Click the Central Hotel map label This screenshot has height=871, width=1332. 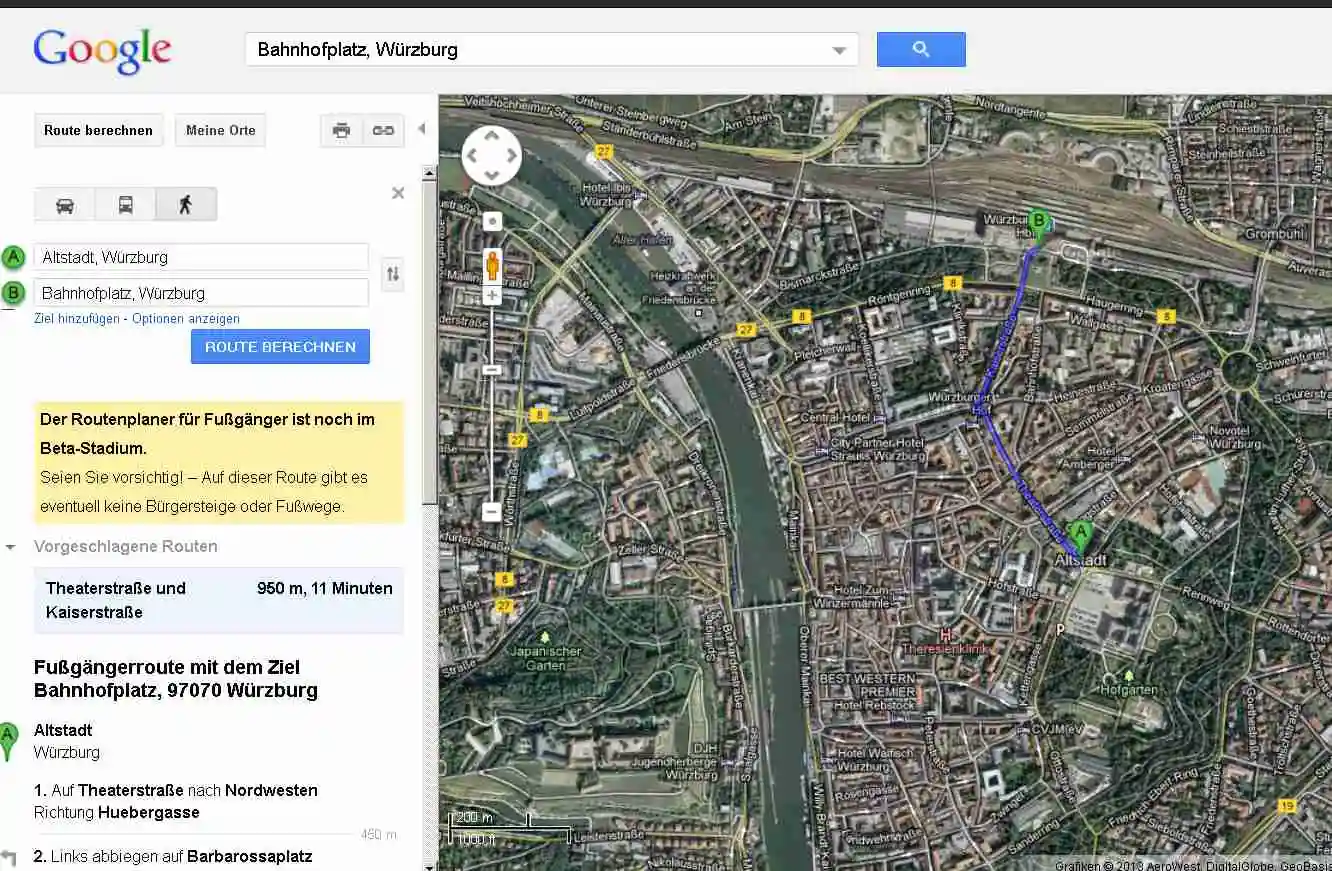[x=835, y=417]
